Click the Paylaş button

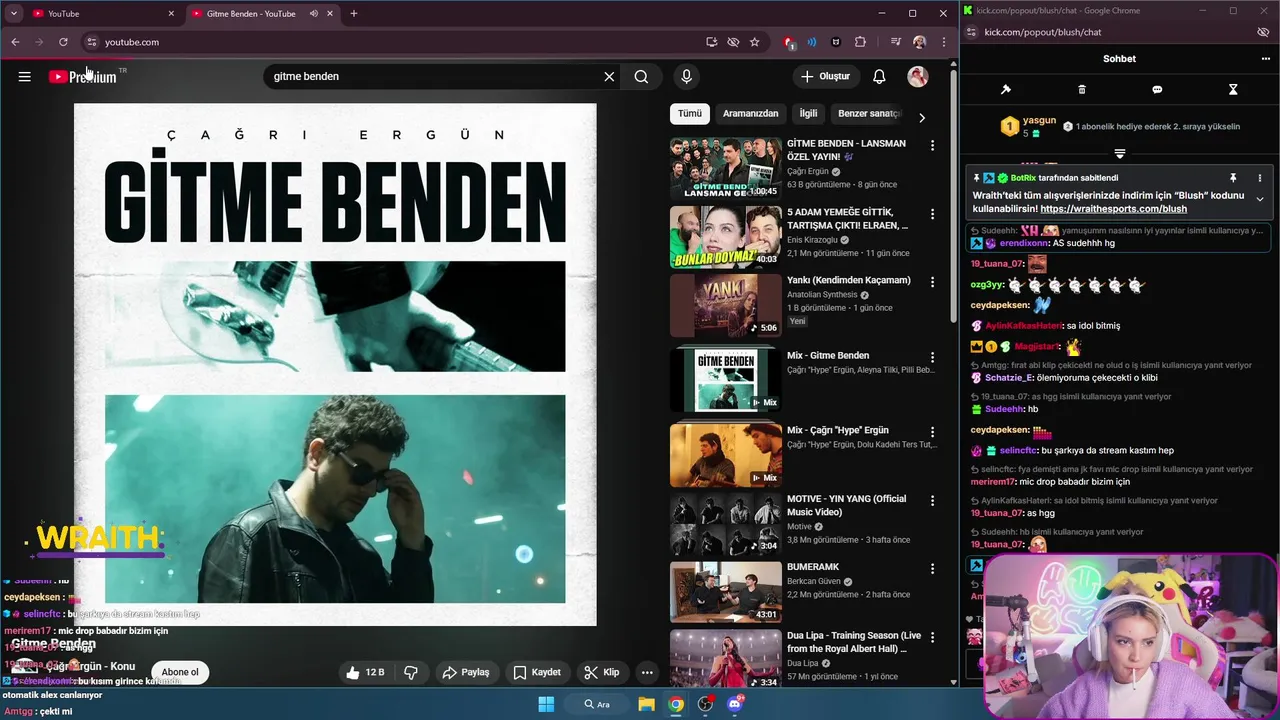coord(466,672)
